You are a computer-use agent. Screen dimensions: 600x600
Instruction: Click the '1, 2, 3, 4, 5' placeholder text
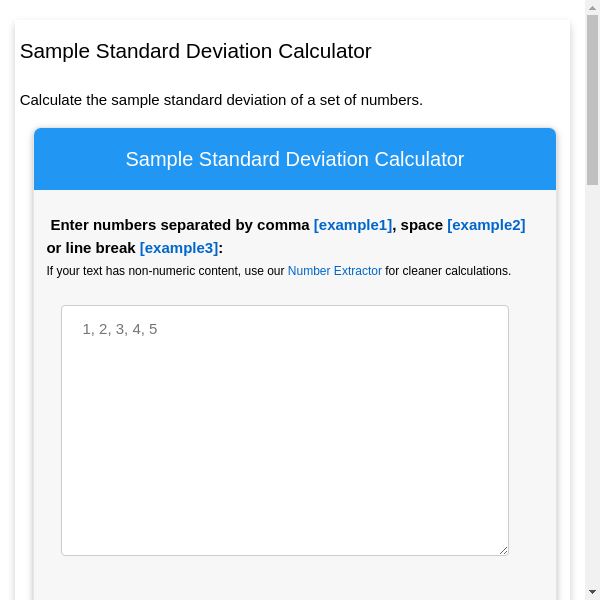tap(120, 329)
